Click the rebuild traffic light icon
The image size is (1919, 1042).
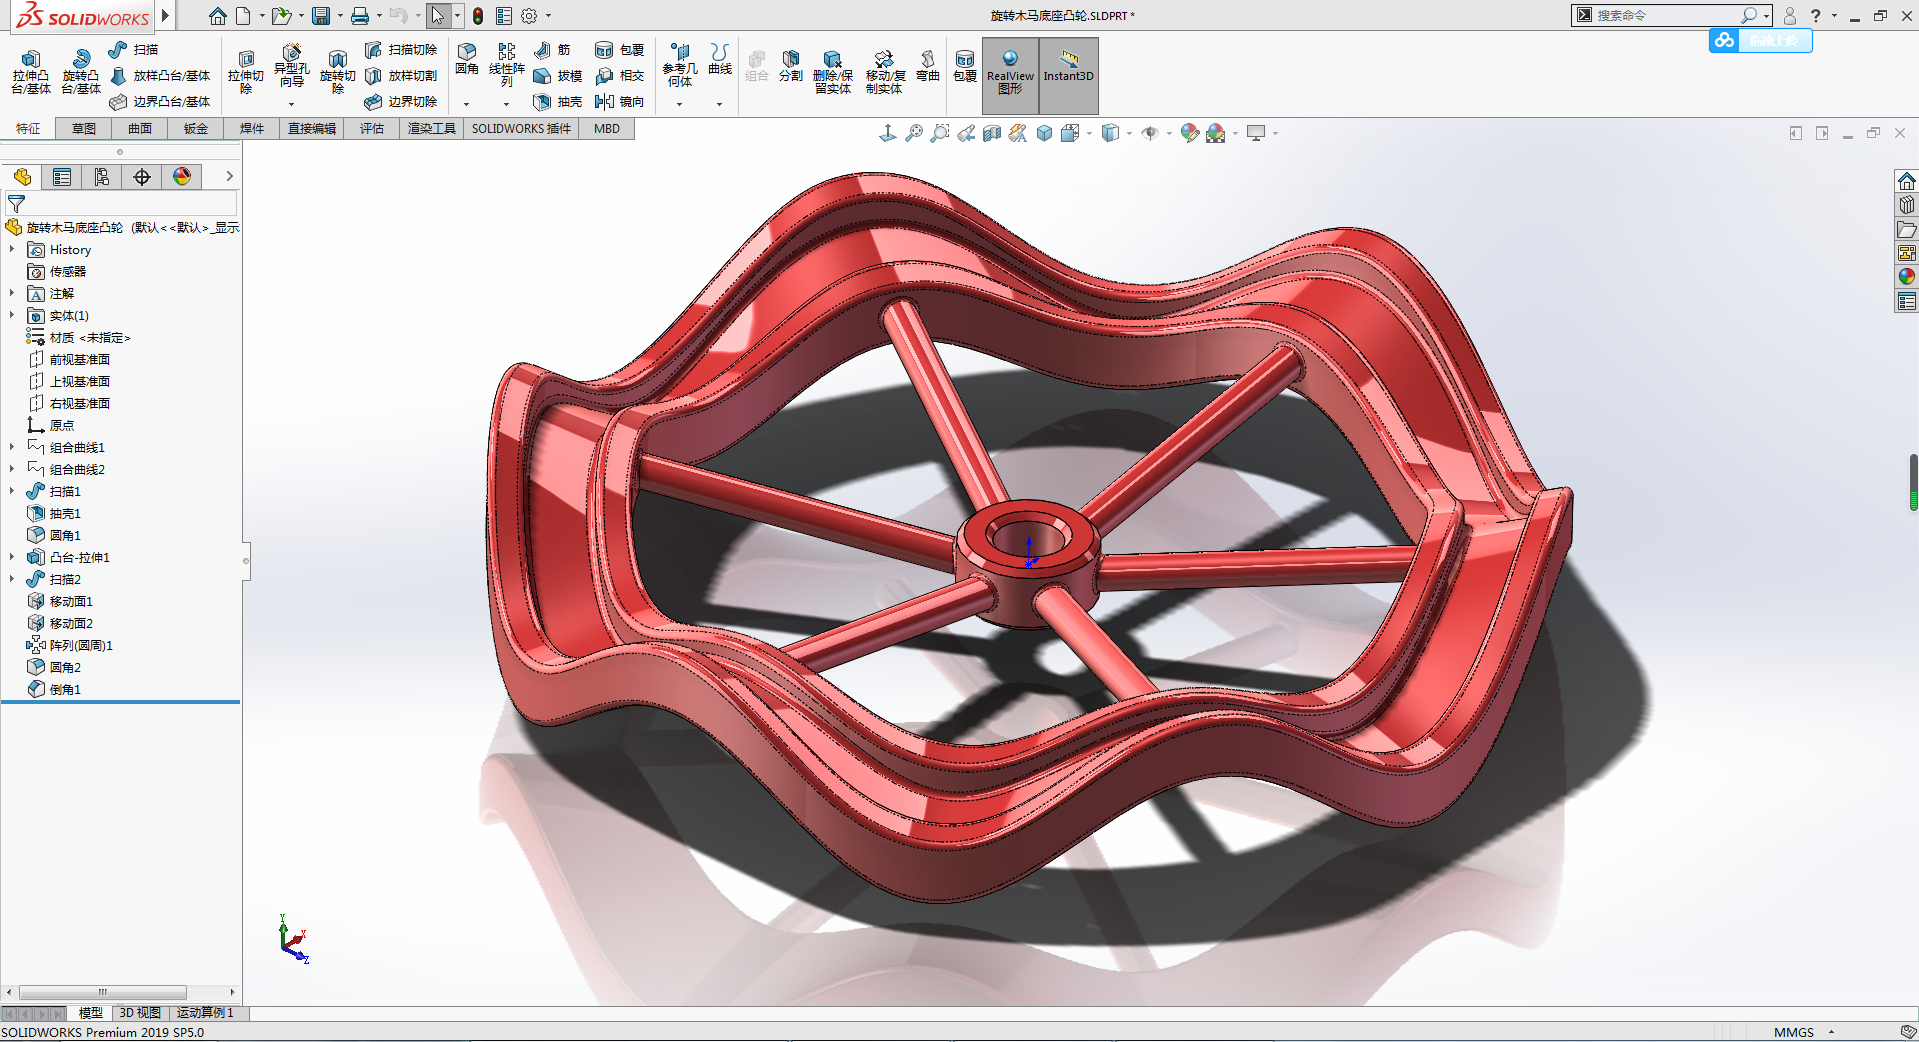(478, 16)
